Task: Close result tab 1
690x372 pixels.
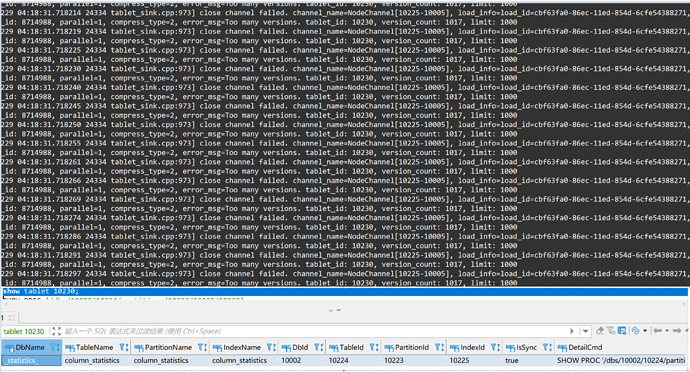Action: pos(12,317)
